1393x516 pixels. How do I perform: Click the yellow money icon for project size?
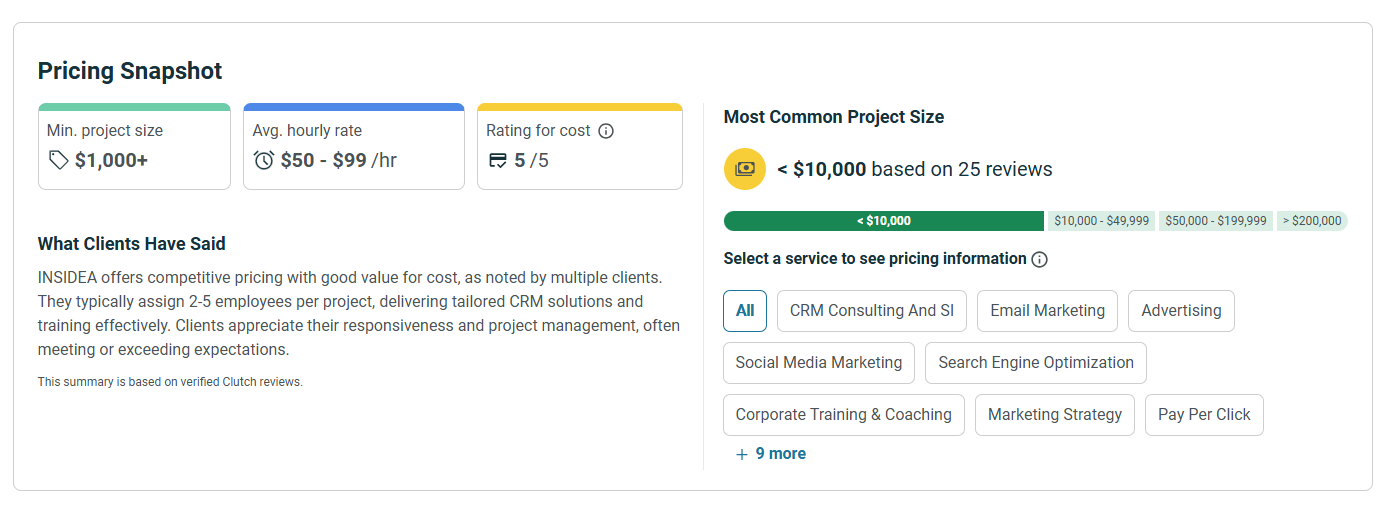point(744,169)
